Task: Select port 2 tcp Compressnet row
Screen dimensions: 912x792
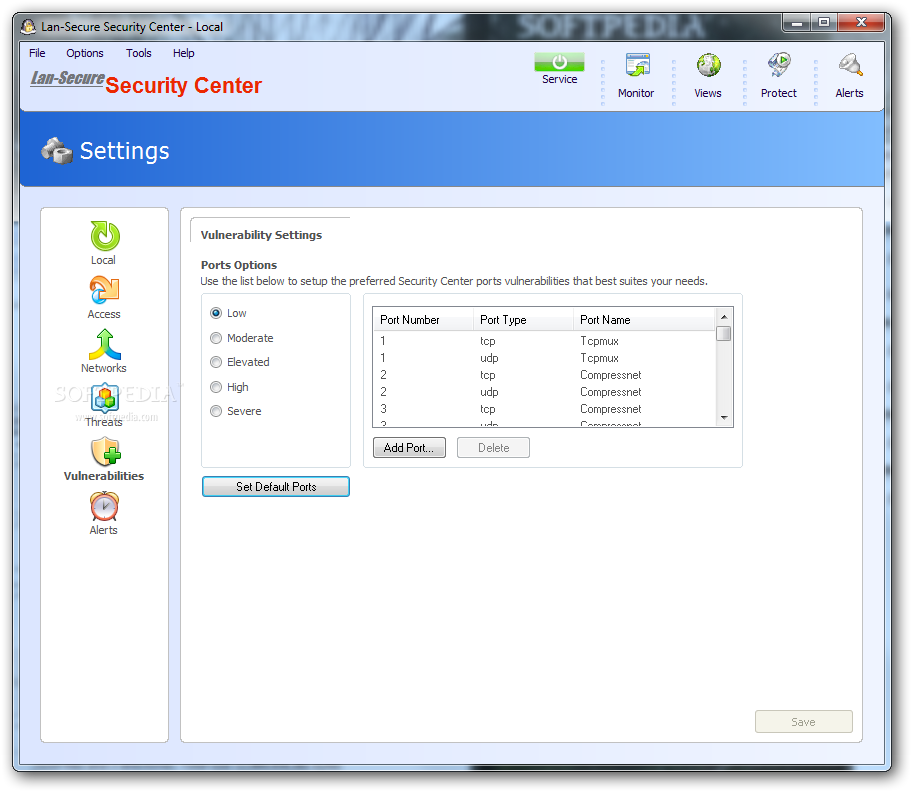Action: click(x=544, y=375)
